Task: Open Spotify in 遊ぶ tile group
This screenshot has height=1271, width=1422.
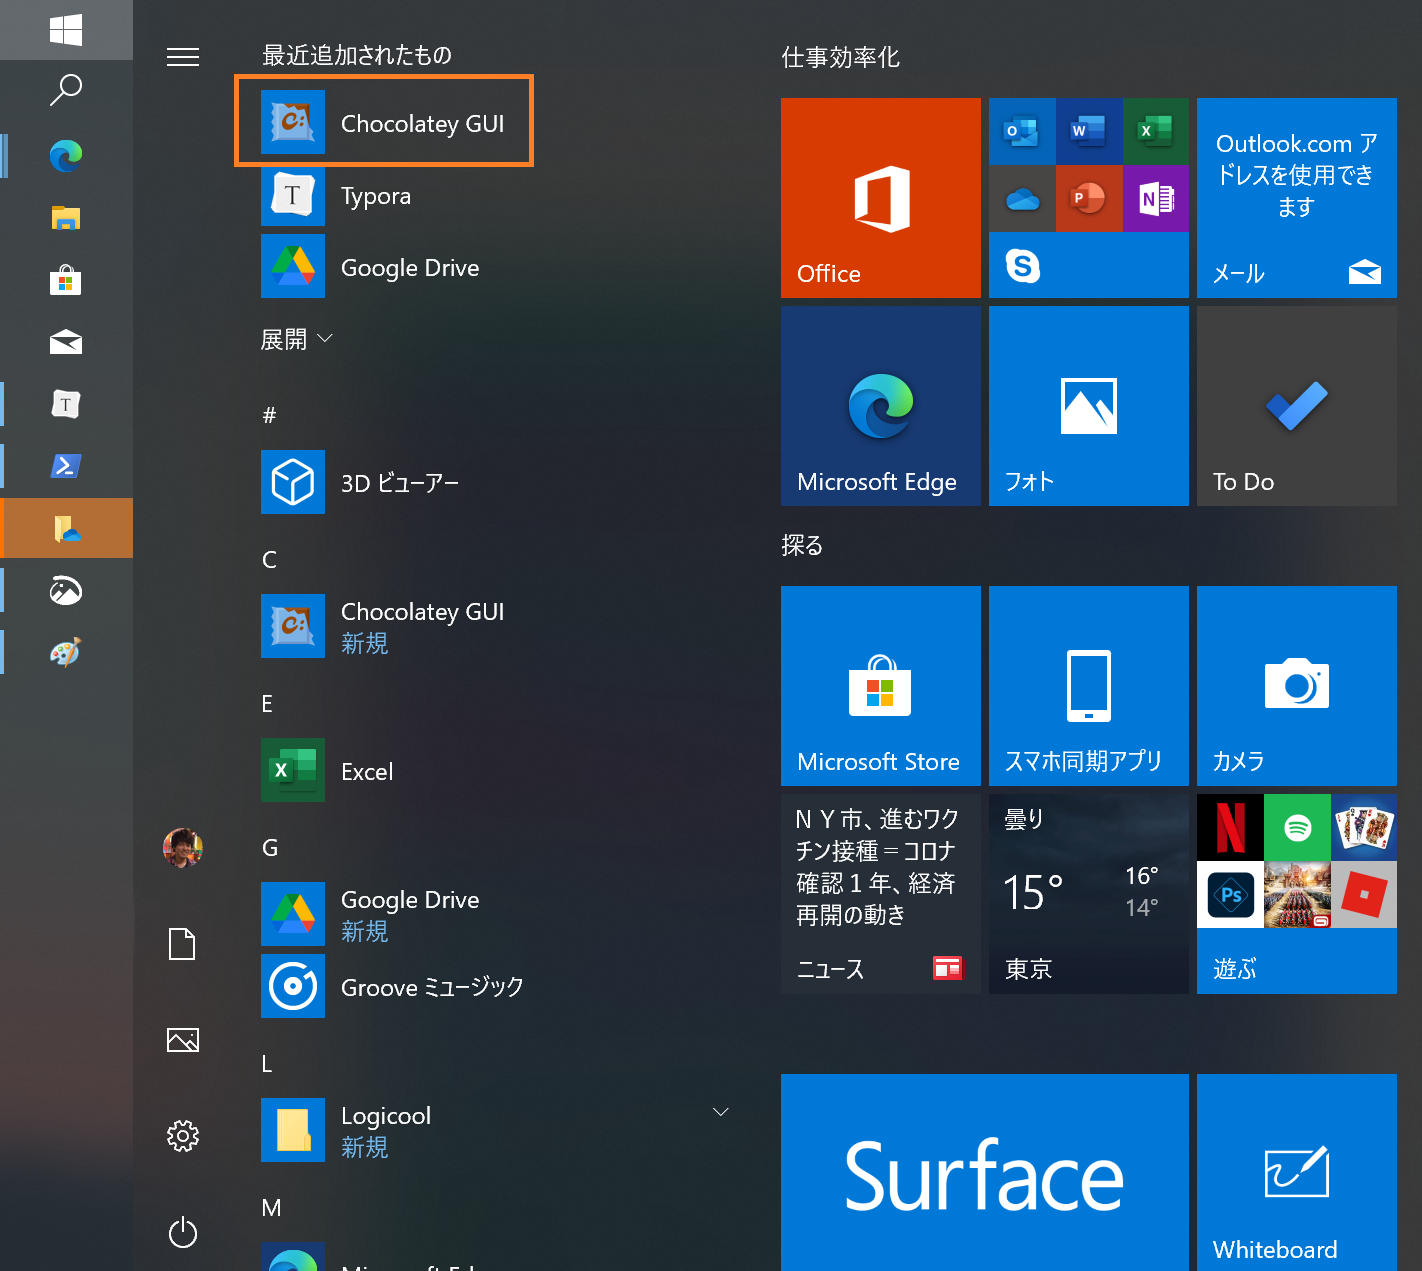Action: pyautogui.click(x=1297, y=827)
